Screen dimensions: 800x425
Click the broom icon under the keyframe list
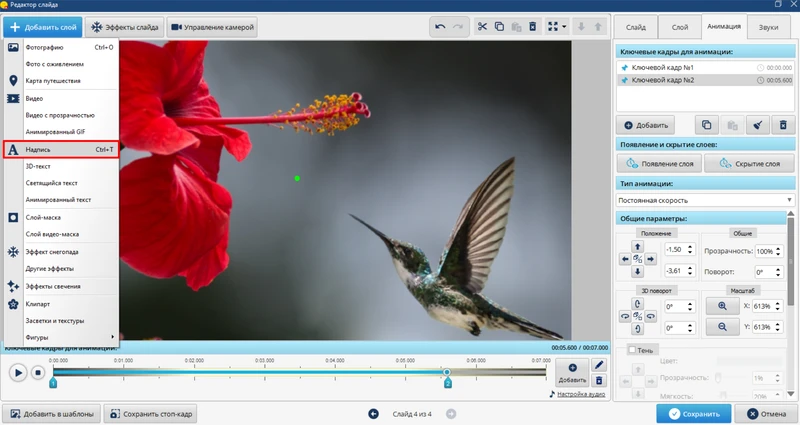[757, 125]
